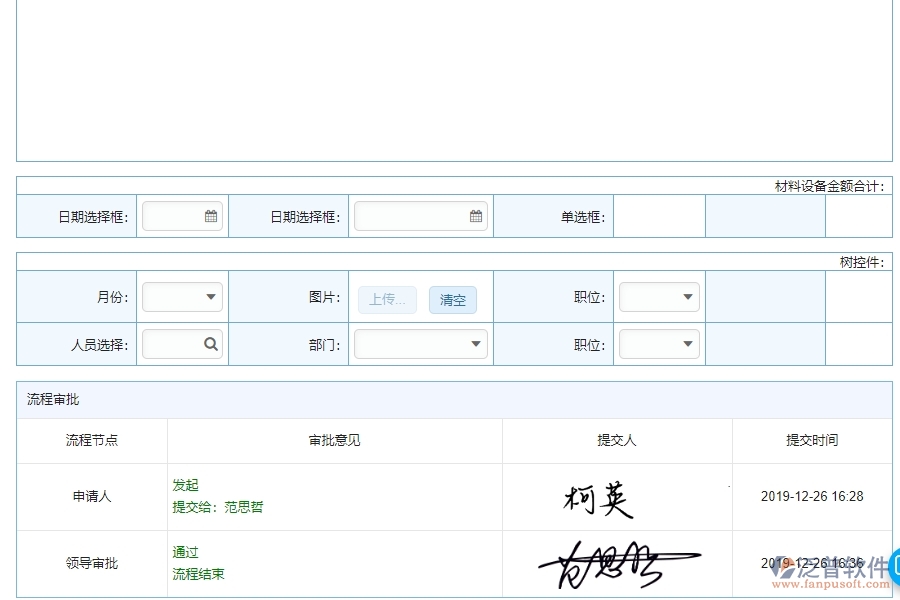This screenshot has height=600, width=900.
Task: Open calendar picker for second 日期选择框 field
Action: pos(476,215)
